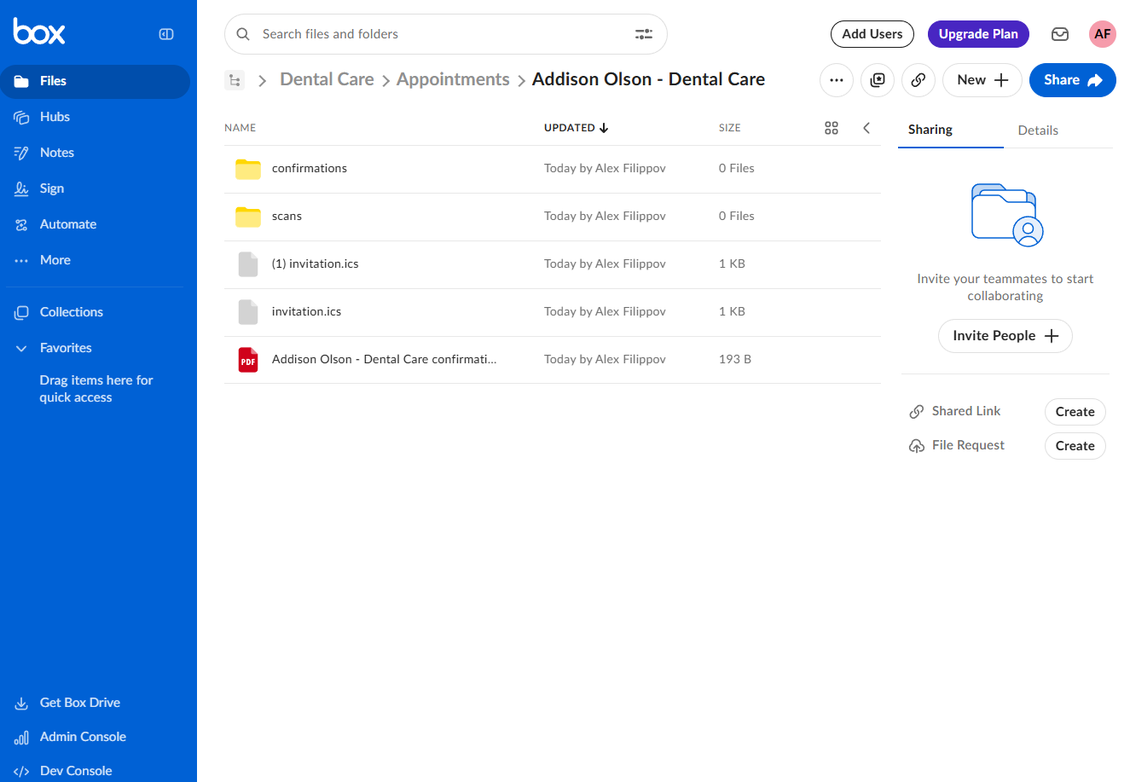Click the add to collection icon
This screenshot has height=782, width=1130.
pyautogui.click(x=877, y=80)
